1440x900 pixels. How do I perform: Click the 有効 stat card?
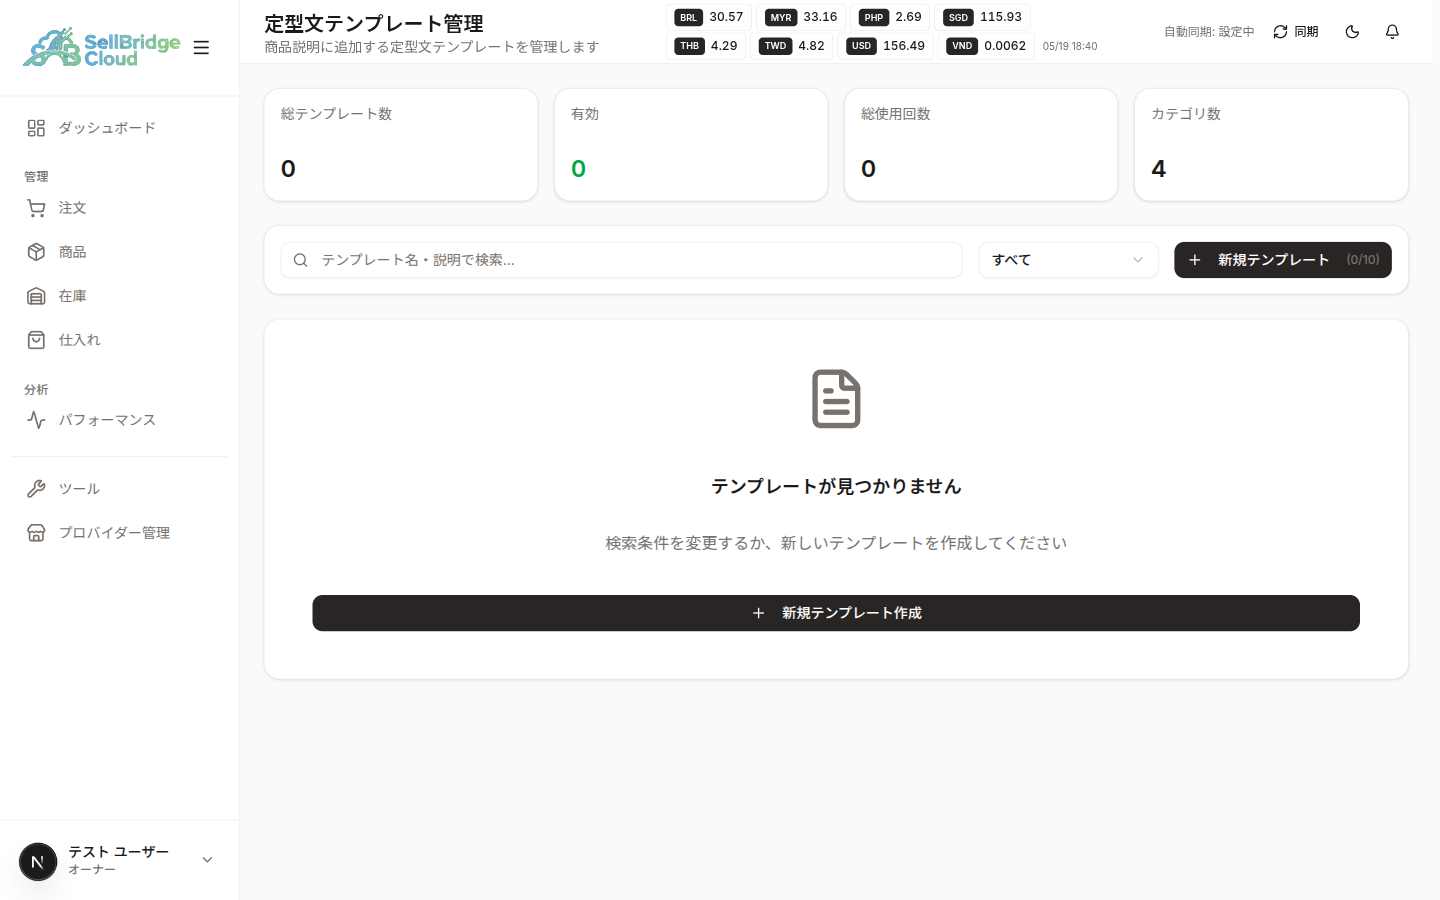click(691, 145)
